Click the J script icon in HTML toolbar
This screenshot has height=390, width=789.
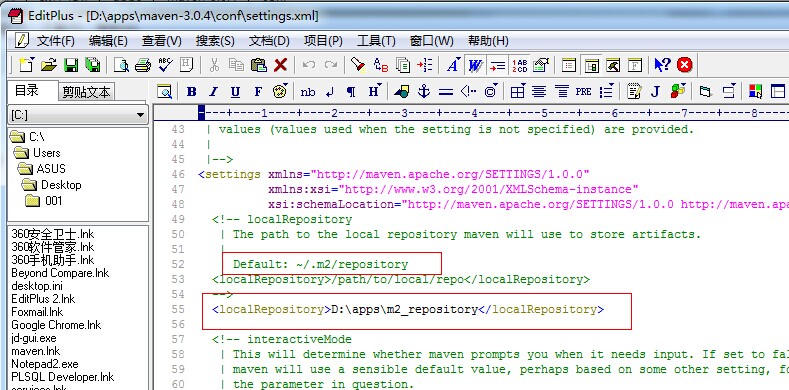tap(655, 92)
